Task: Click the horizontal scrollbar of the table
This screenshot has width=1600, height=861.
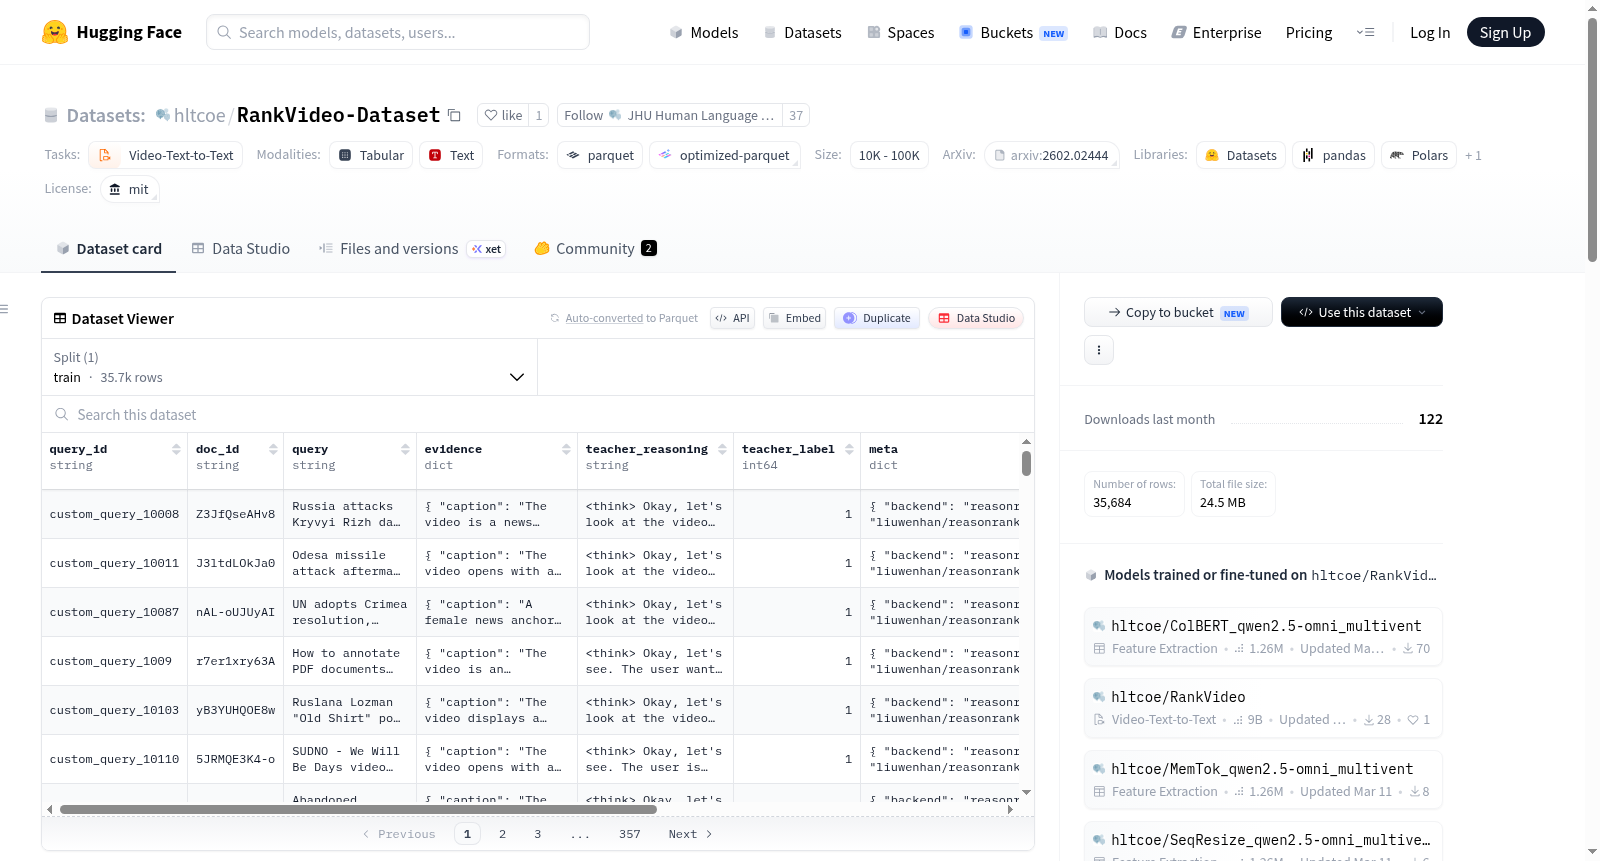Action: 358,809
